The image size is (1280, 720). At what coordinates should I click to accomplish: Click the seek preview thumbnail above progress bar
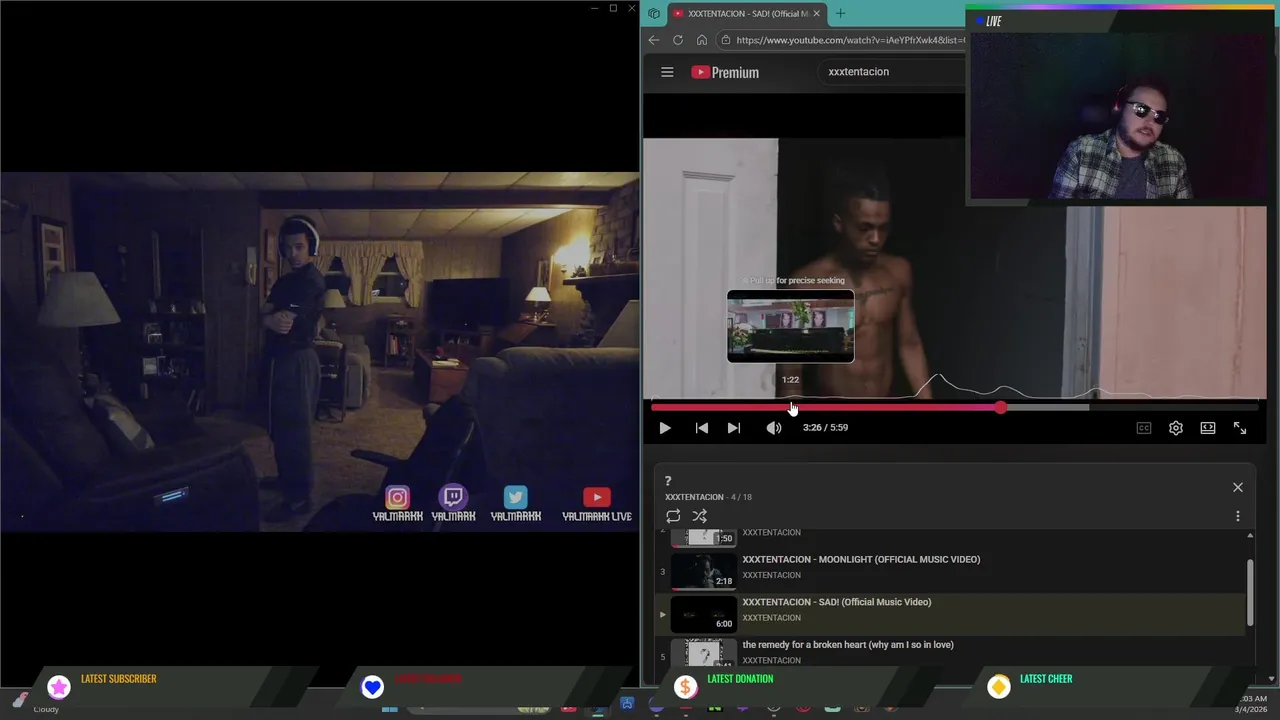(x=790, y=326)
